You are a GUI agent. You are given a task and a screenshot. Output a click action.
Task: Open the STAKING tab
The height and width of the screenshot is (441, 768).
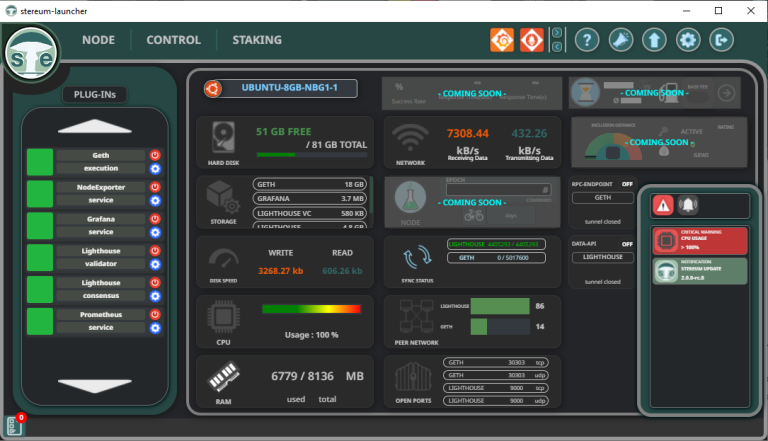(257, 40)
